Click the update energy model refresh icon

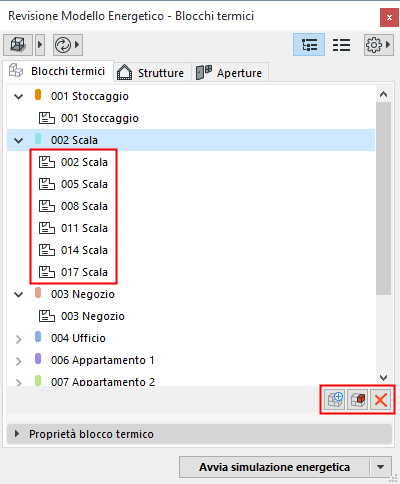tap(63, 45)
